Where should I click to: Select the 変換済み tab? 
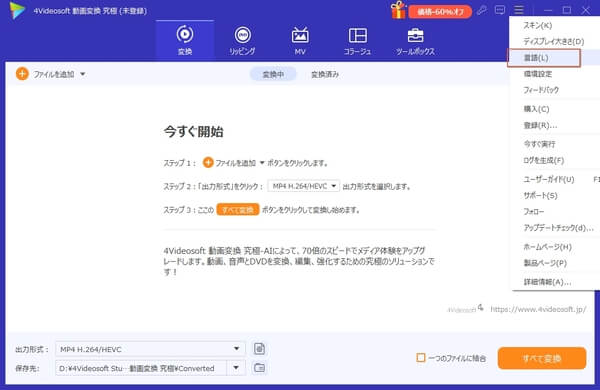coord(325,74)
